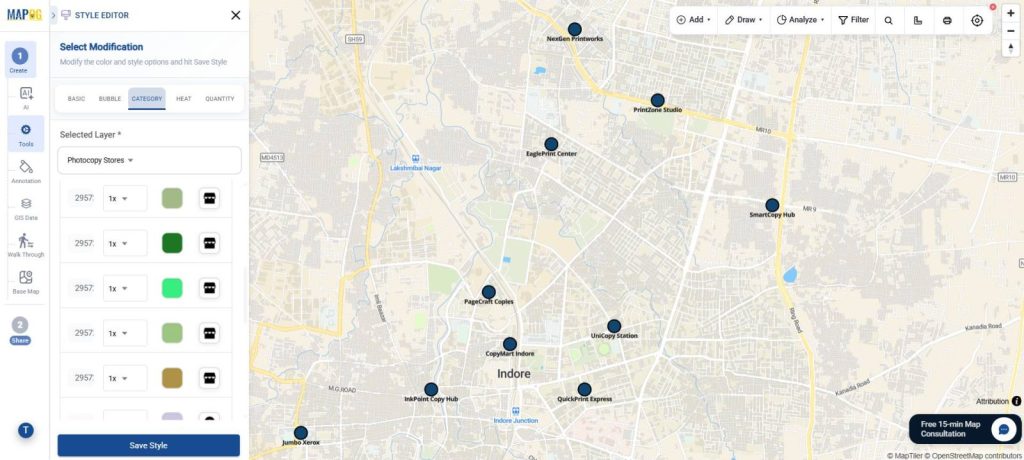The height and width of the screenshot is (460, 1024).
Task: Select the InkPoint Copy Hub marker
Action: coord(431,389)
